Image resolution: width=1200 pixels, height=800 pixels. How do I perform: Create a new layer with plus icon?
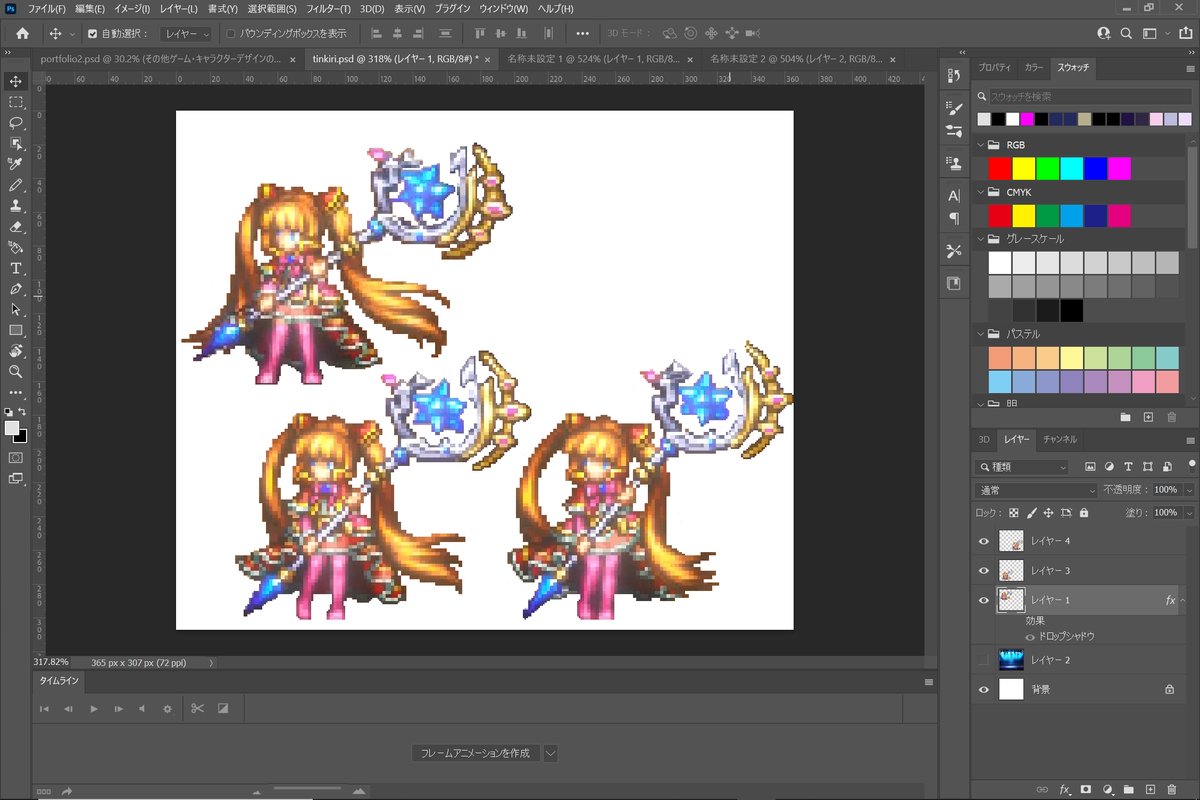point(1150,789)
